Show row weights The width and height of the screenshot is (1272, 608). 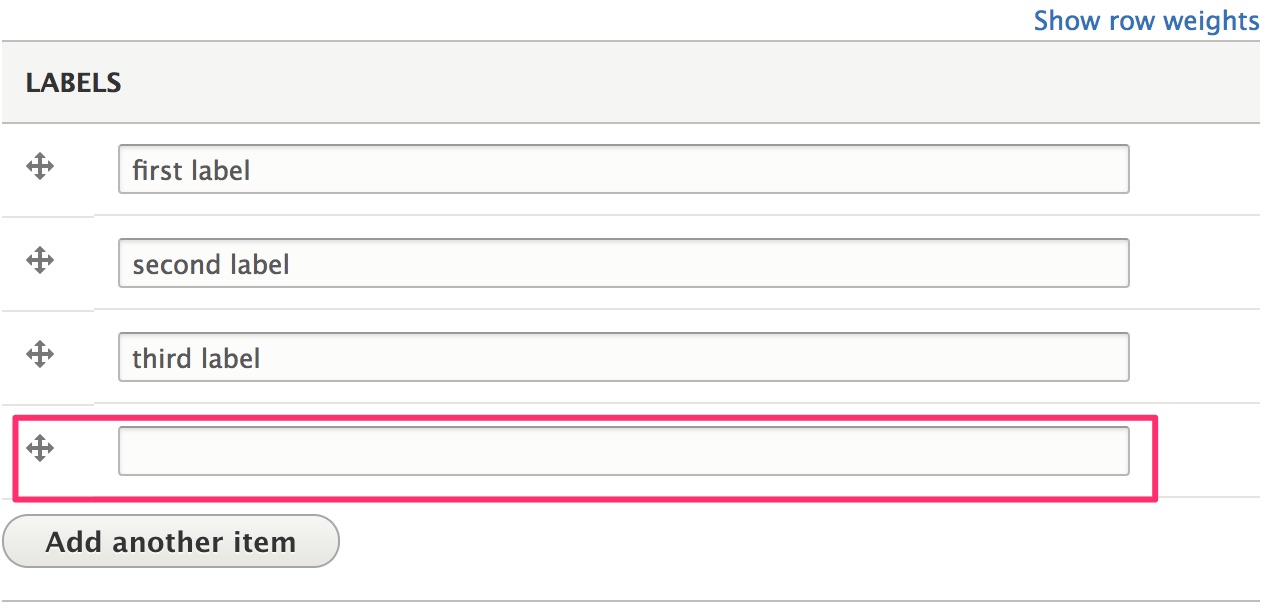tap(1146, 21)
